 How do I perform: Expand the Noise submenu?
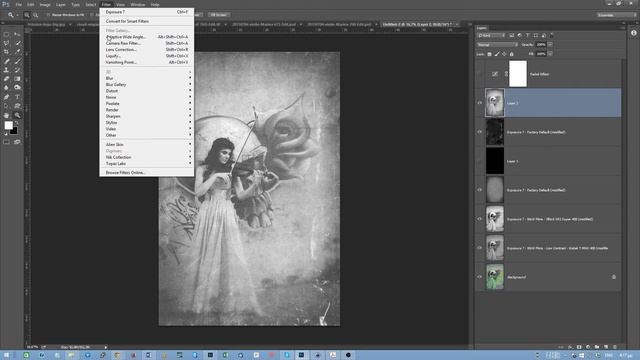tap(147, 97)
